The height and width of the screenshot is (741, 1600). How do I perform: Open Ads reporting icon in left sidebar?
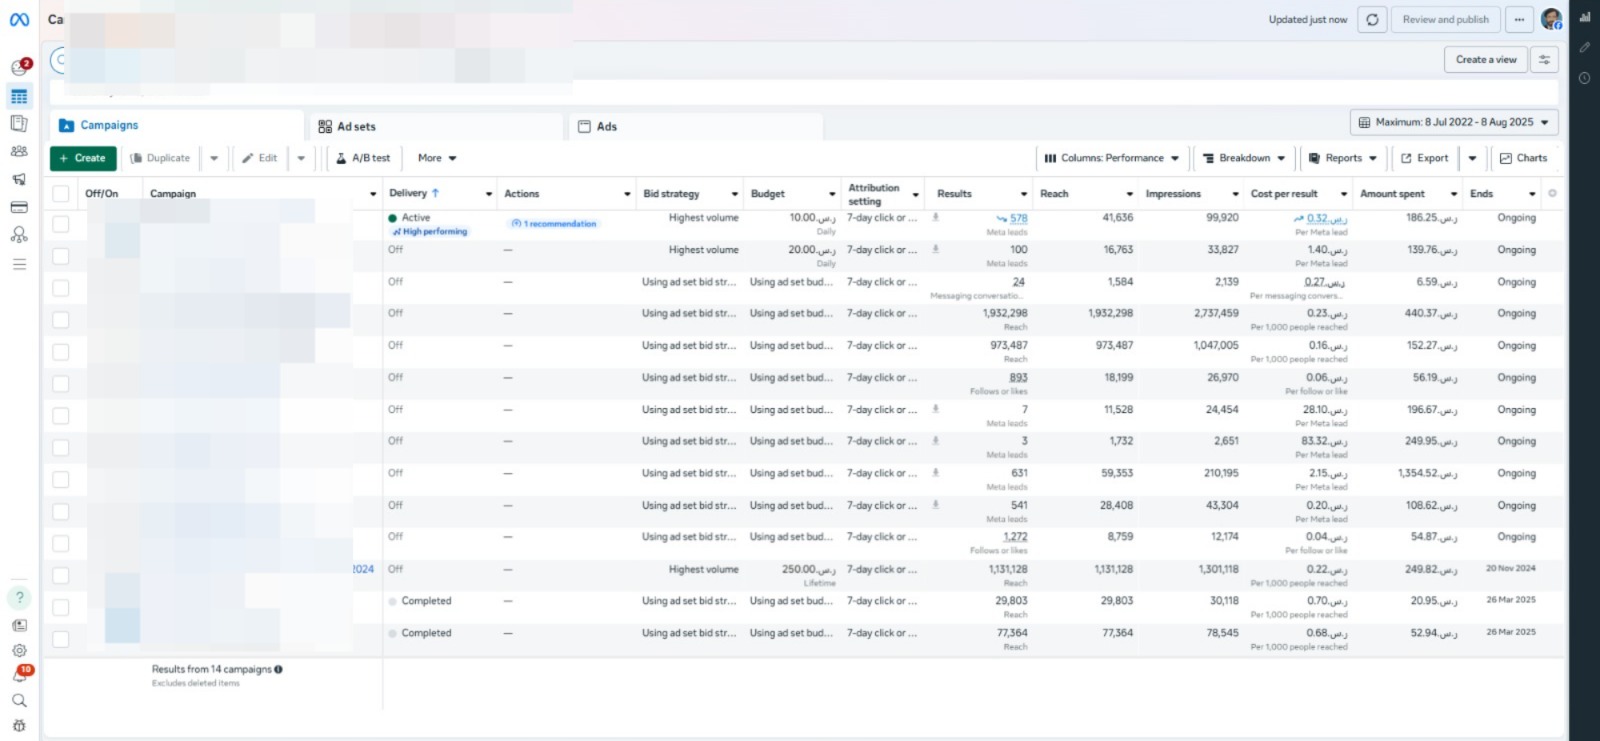coord(19,123)
